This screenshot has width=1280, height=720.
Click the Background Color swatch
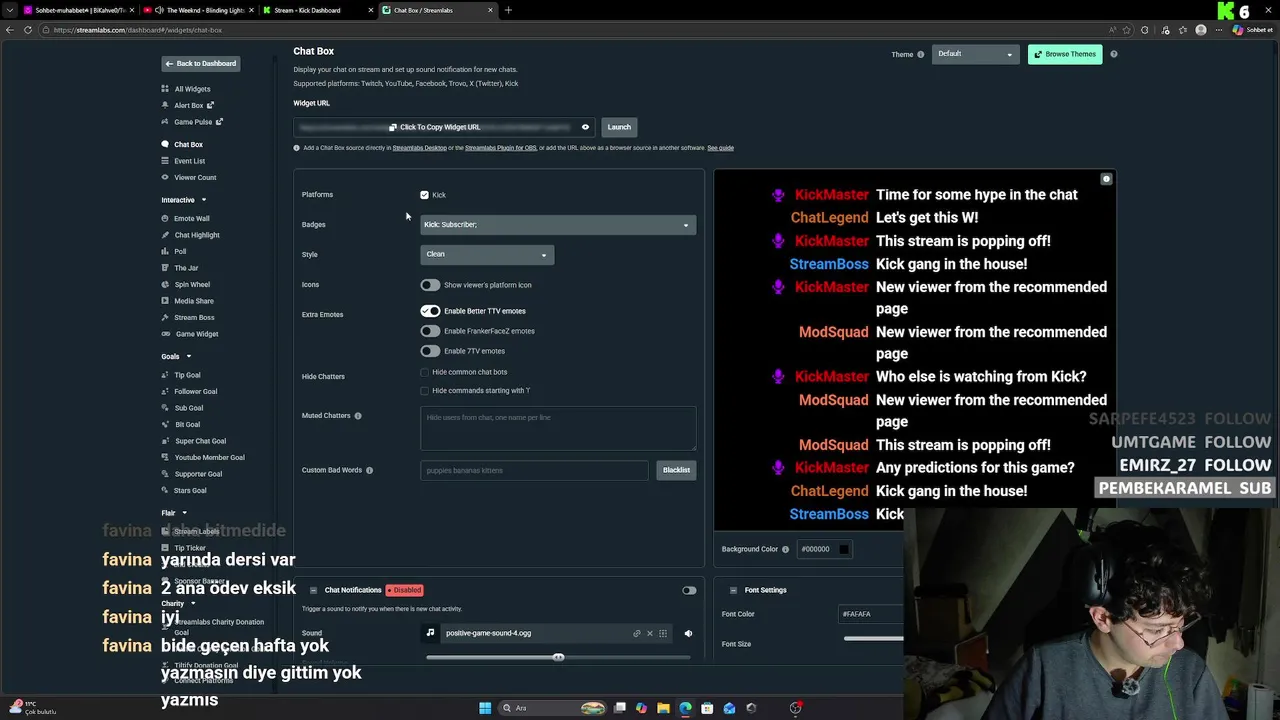844,549
